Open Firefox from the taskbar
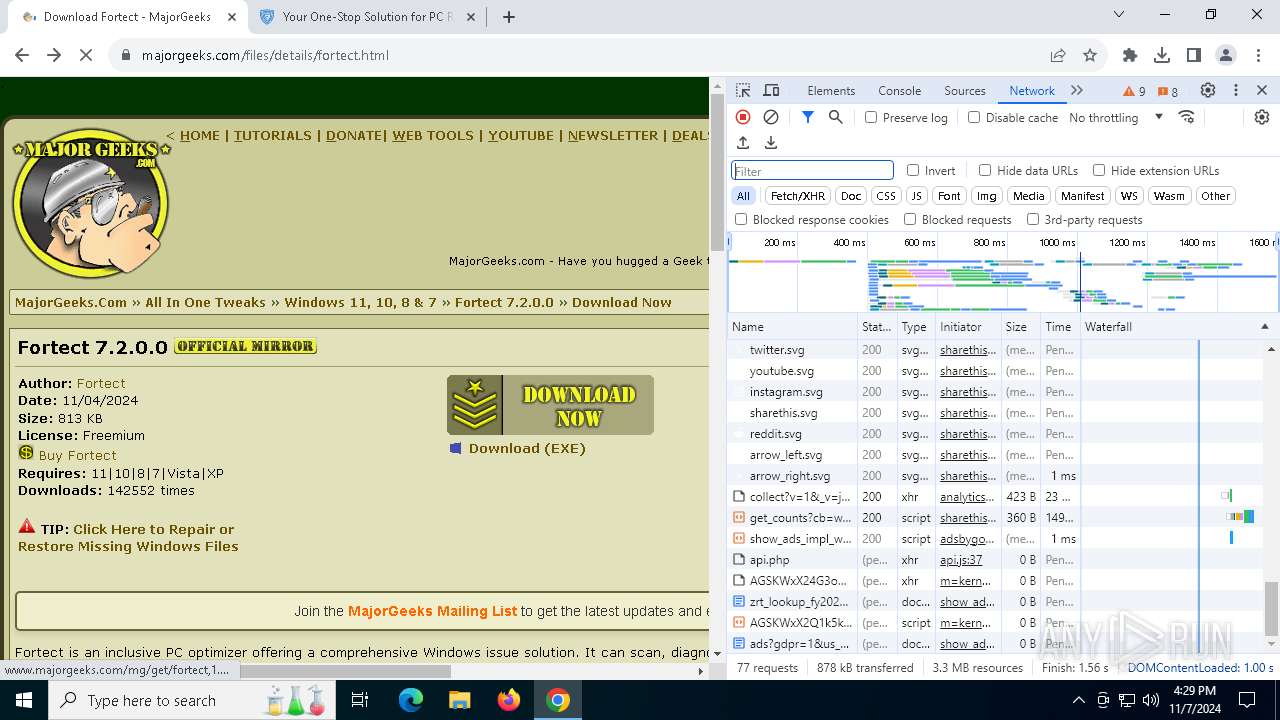 click(x=509, y=700)
